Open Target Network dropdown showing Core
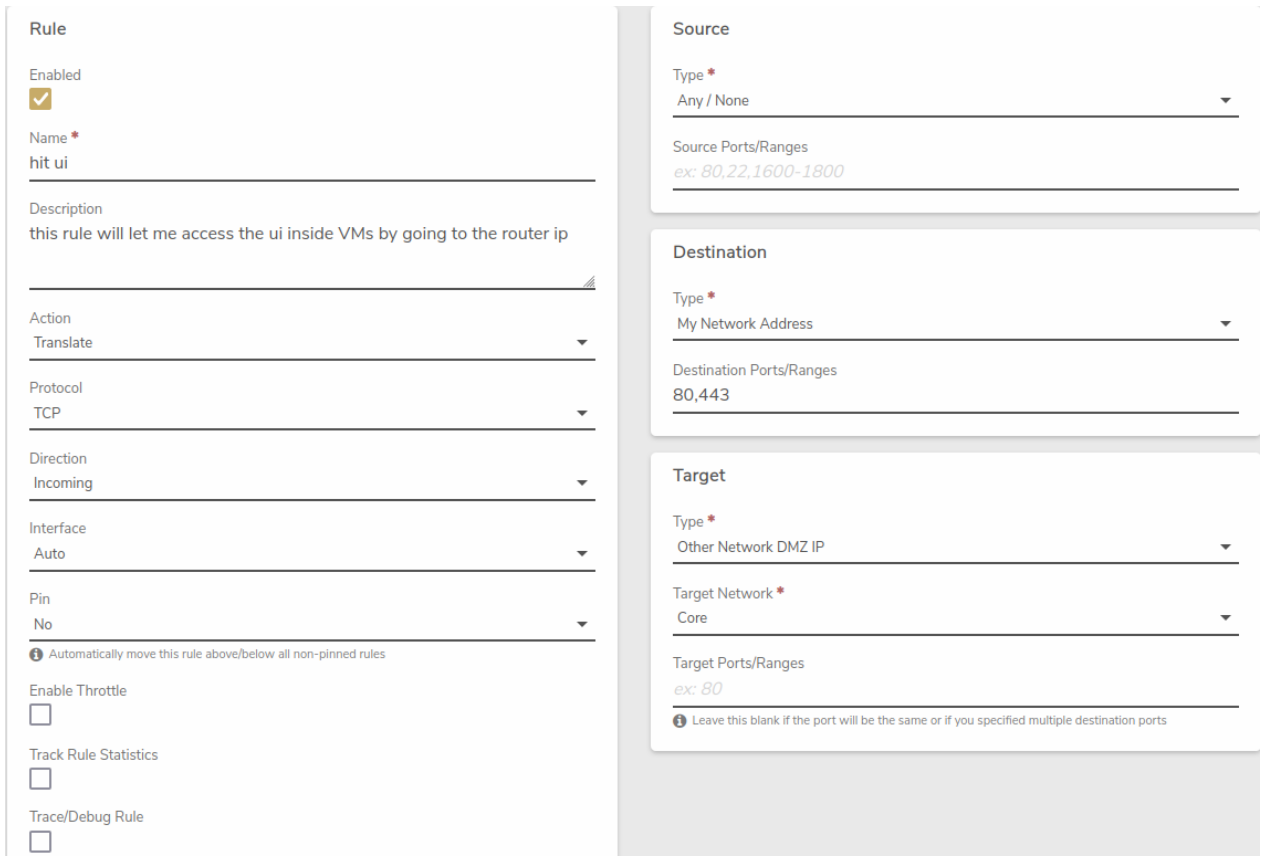Viewport: 1272px width, 861px height. point(958,618)
